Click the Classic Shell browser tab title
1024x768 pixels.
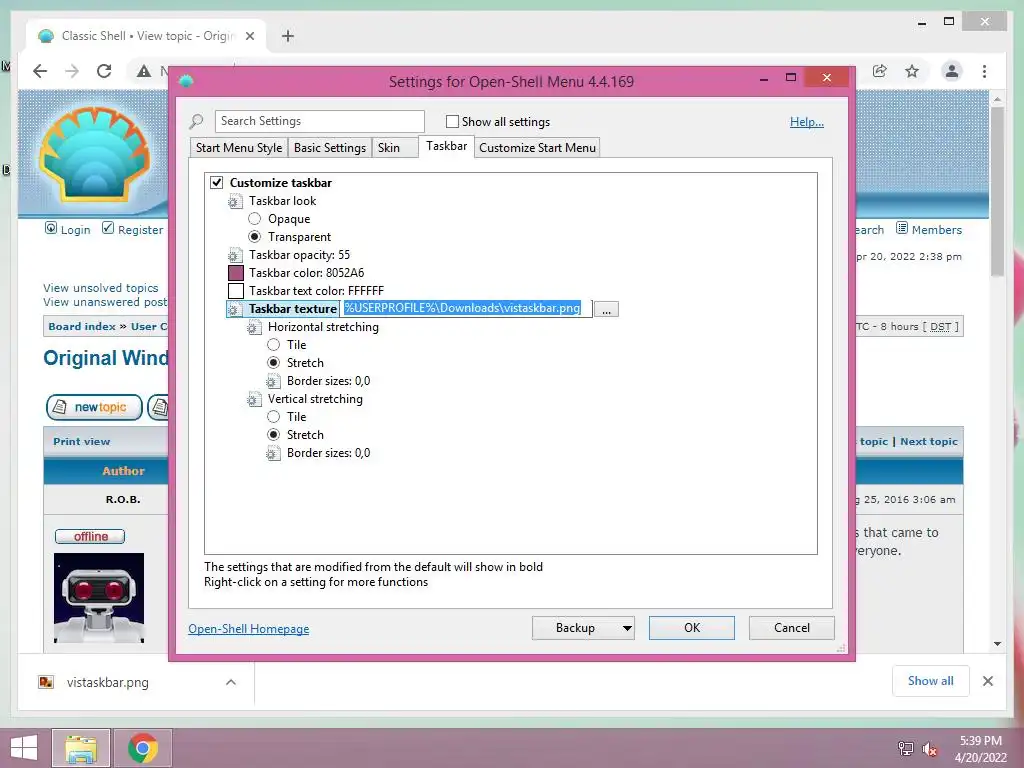(148, 36)
